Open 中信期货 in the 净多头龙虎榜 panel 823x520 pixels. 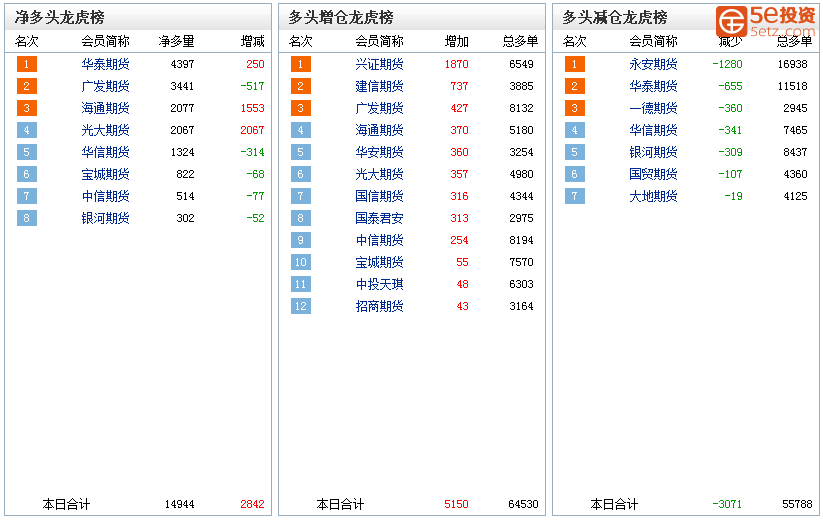coord(105,196)
